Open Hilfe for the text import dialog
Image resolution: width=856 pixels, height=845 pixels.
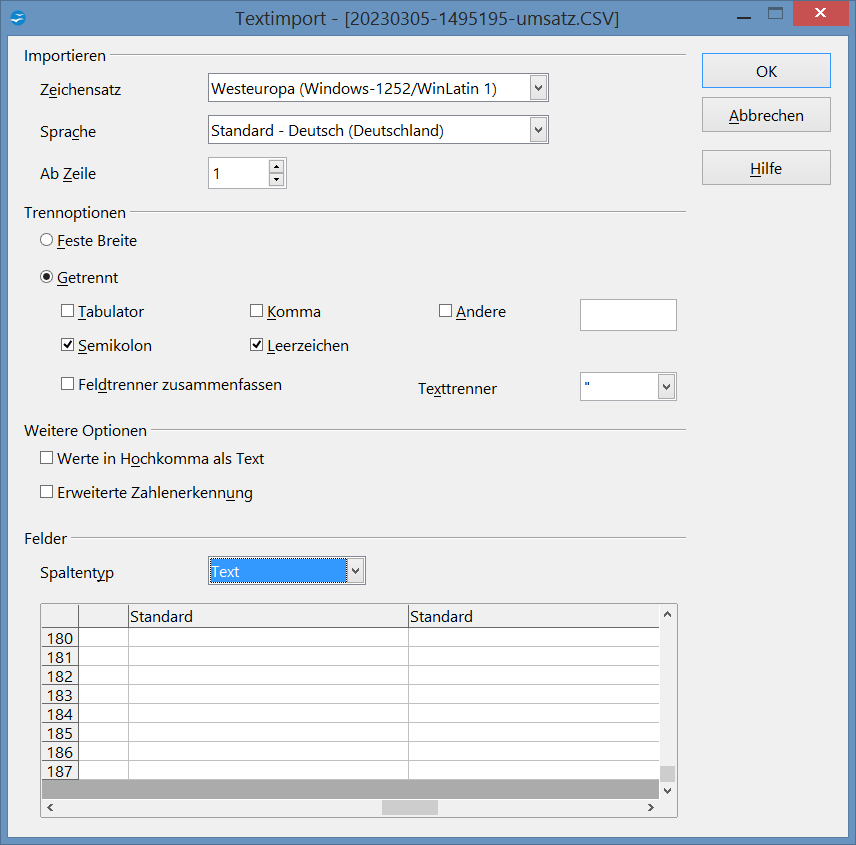[766, 168]
